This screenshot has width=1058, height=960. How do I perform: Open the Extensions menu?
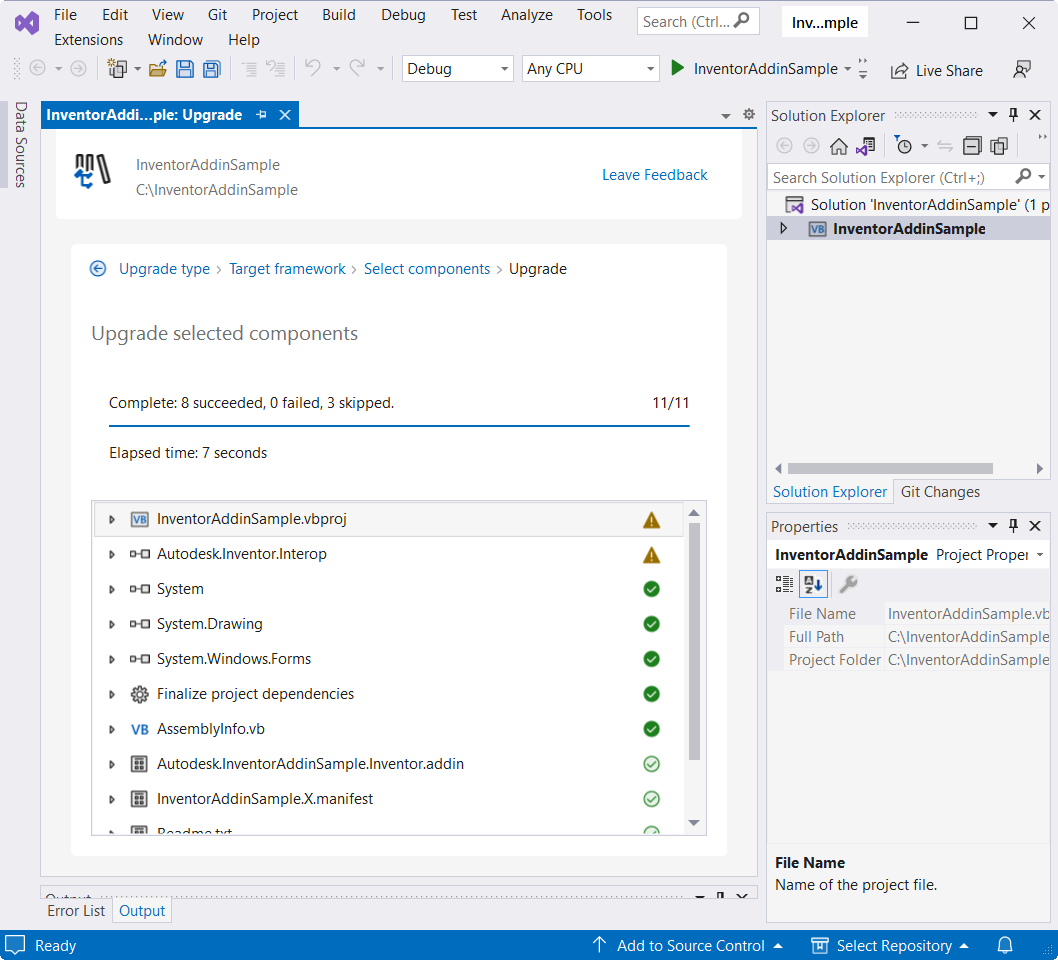pos(88,40)
